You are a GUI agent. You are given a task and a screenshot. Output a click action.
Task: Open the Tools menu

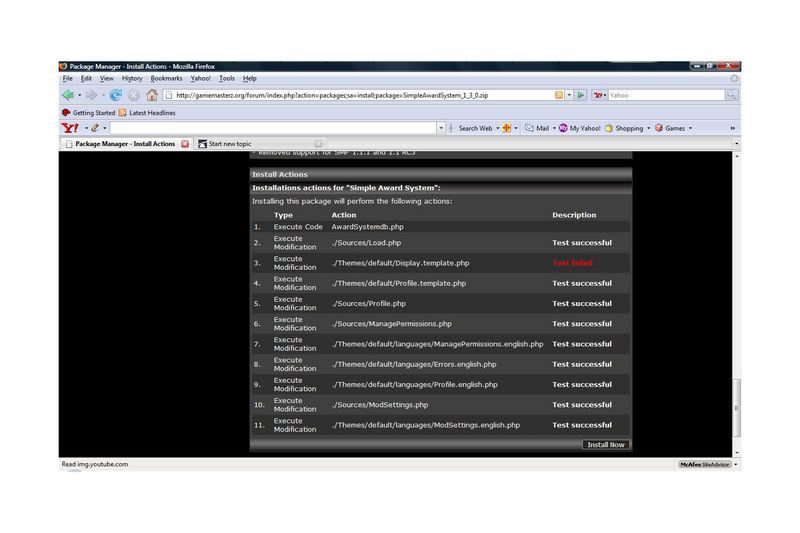tap(227, 79)
